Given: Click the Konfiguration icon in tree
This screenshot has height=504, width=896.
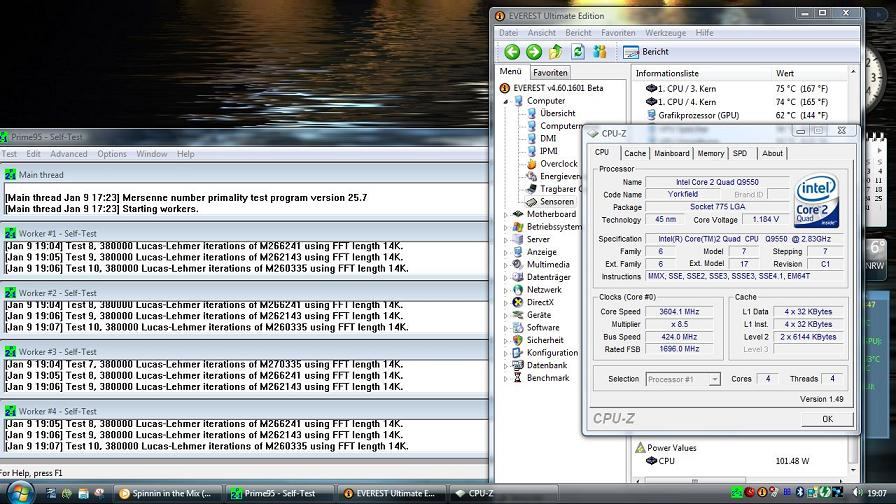Looking at the screenshot, I should [518, 353].
